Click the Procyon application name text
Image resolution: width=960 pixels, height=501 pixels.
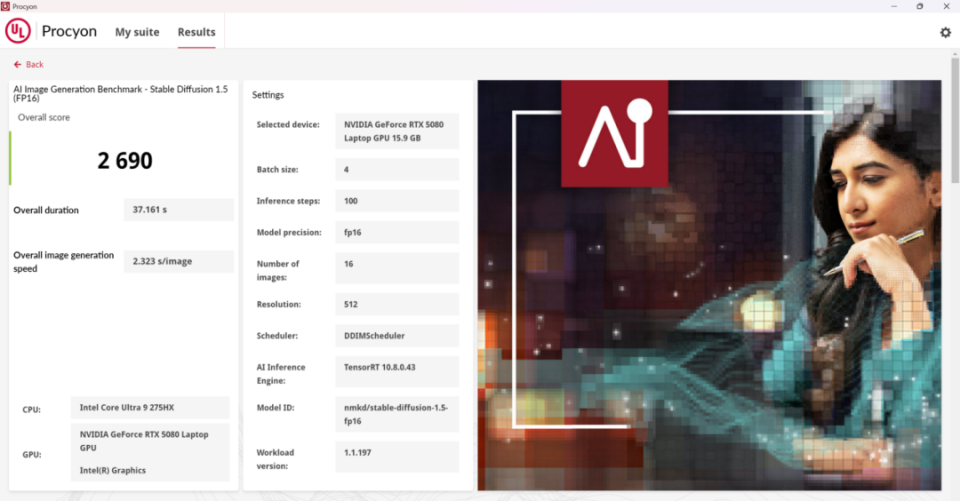(69, 31)
